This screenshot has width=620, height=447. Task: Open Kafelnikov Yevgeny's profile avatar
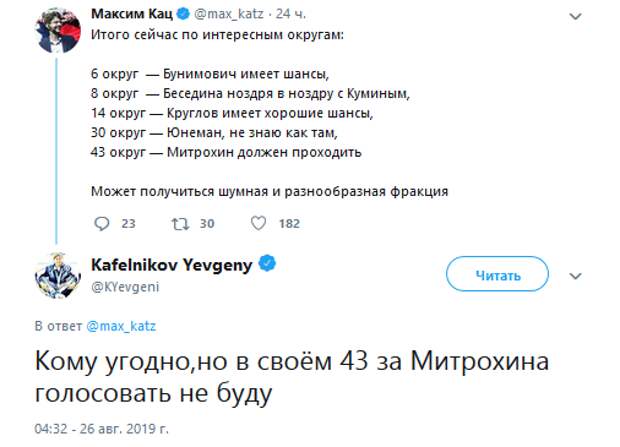click(56, 274)
